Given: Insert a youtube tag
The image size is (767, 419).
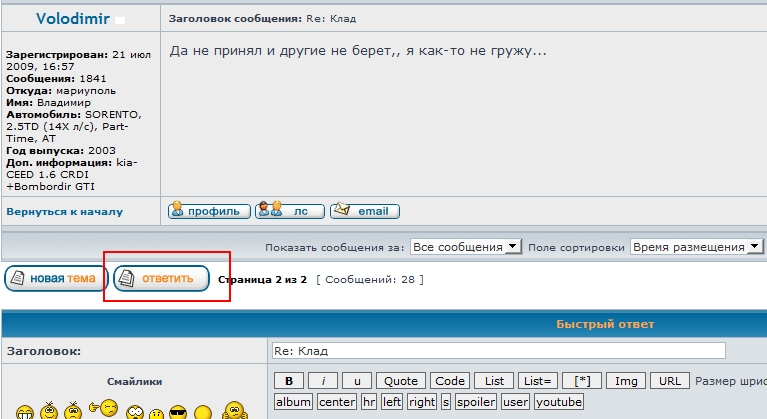Looking at the screenshot, I should point(558,402).
